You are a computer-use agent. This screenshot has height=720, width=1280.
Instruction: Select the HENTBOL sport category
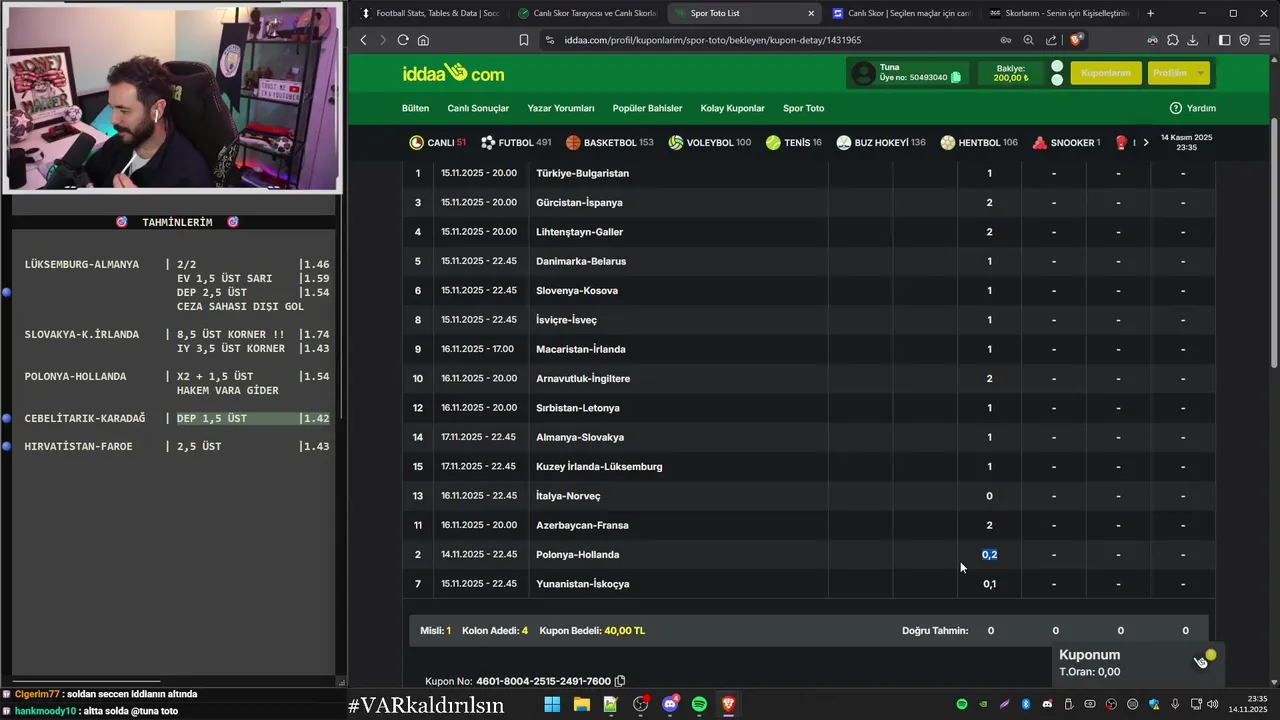click(x=979, y=143)
